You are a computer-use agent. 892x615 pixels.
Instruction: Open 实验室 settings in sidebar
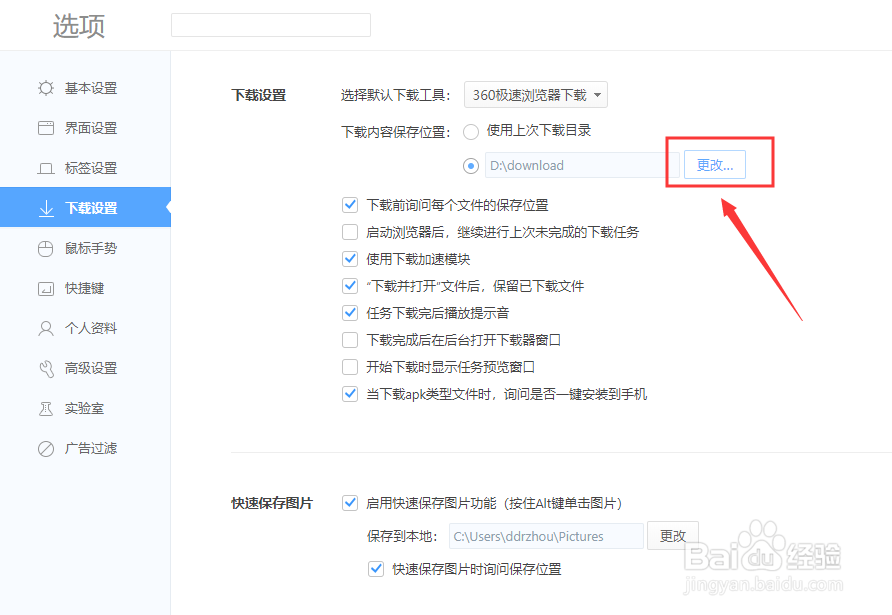tap(46, 408)
